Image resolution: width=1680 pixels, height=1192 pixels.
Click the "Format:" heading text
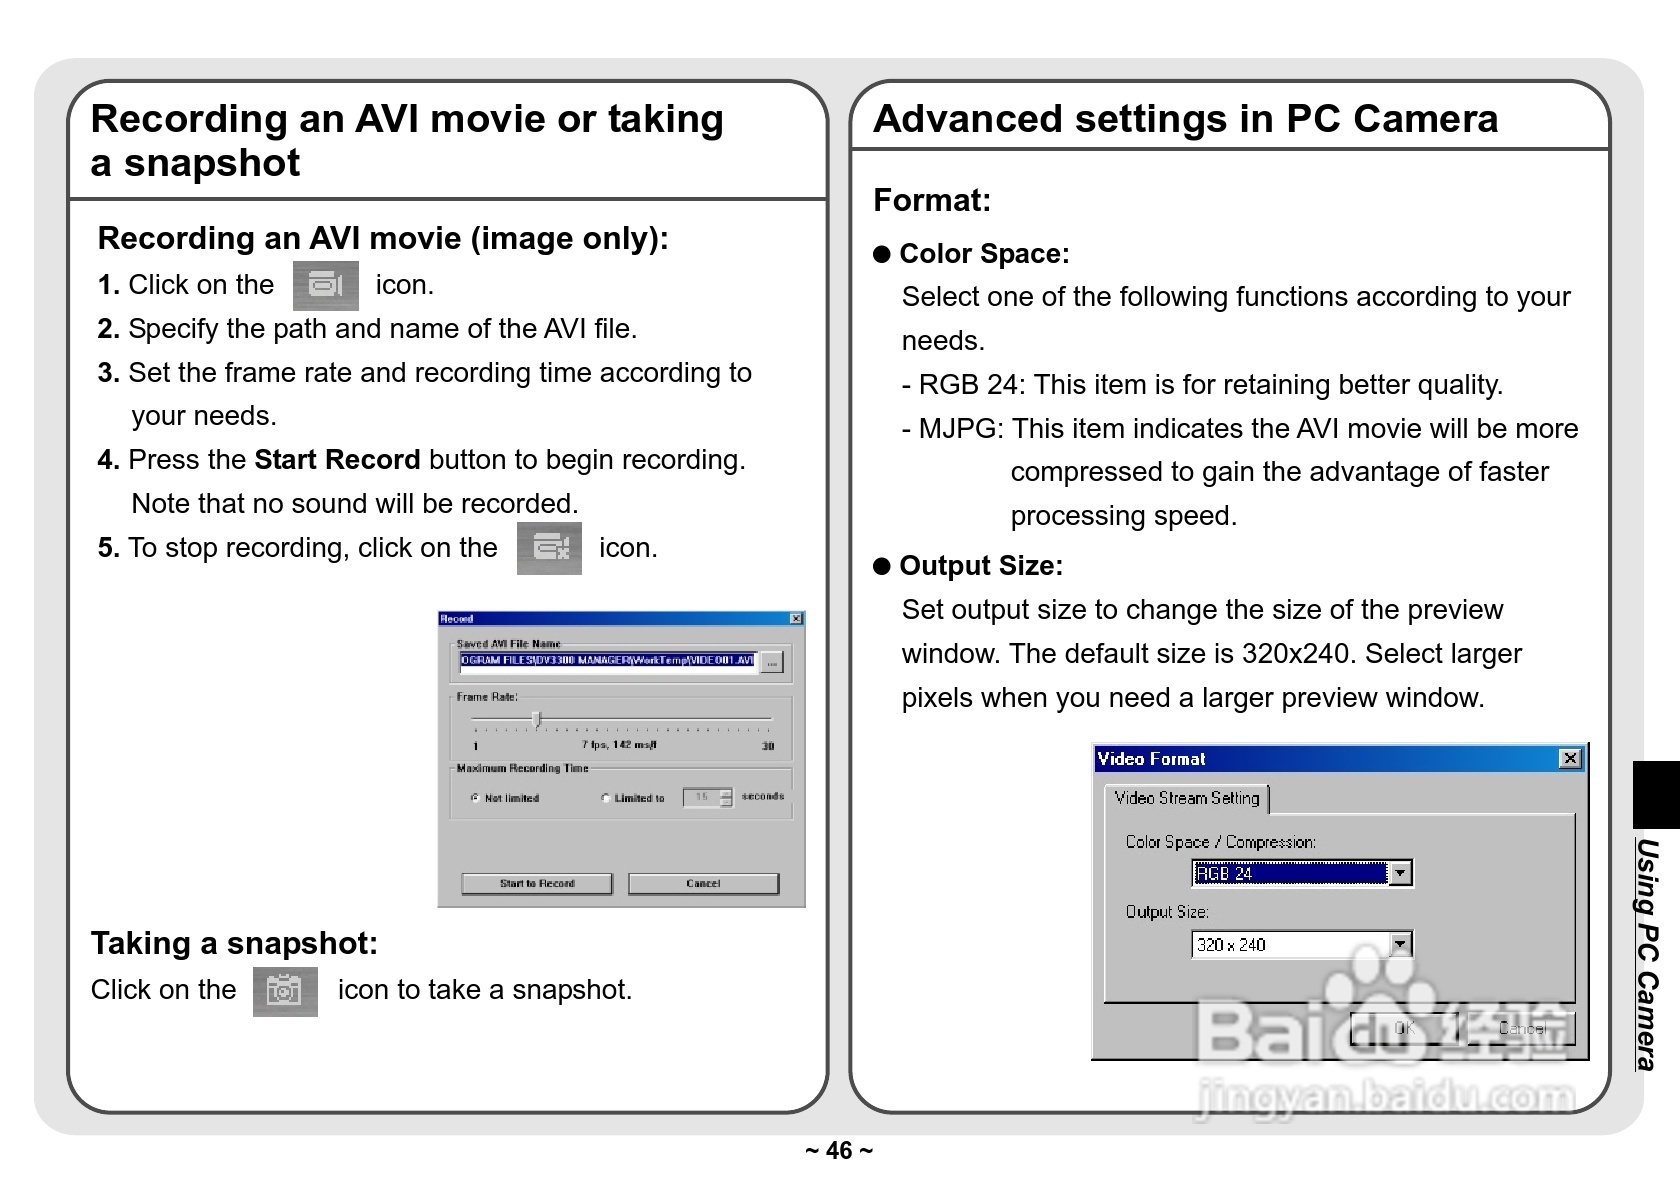coord(932,200)
